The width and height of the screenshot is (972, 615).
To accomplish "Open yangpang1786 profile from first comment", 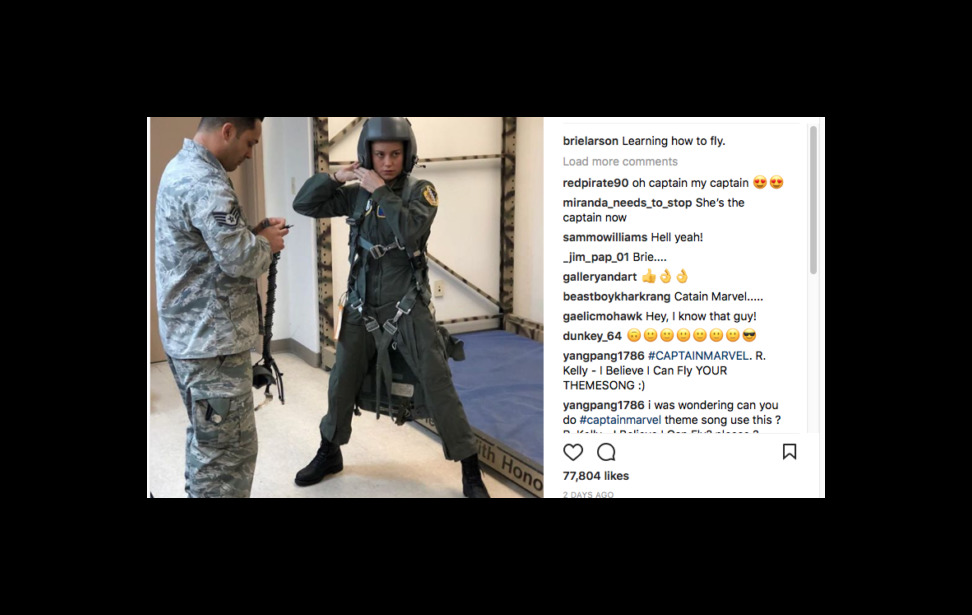I will tap(603, 356).
